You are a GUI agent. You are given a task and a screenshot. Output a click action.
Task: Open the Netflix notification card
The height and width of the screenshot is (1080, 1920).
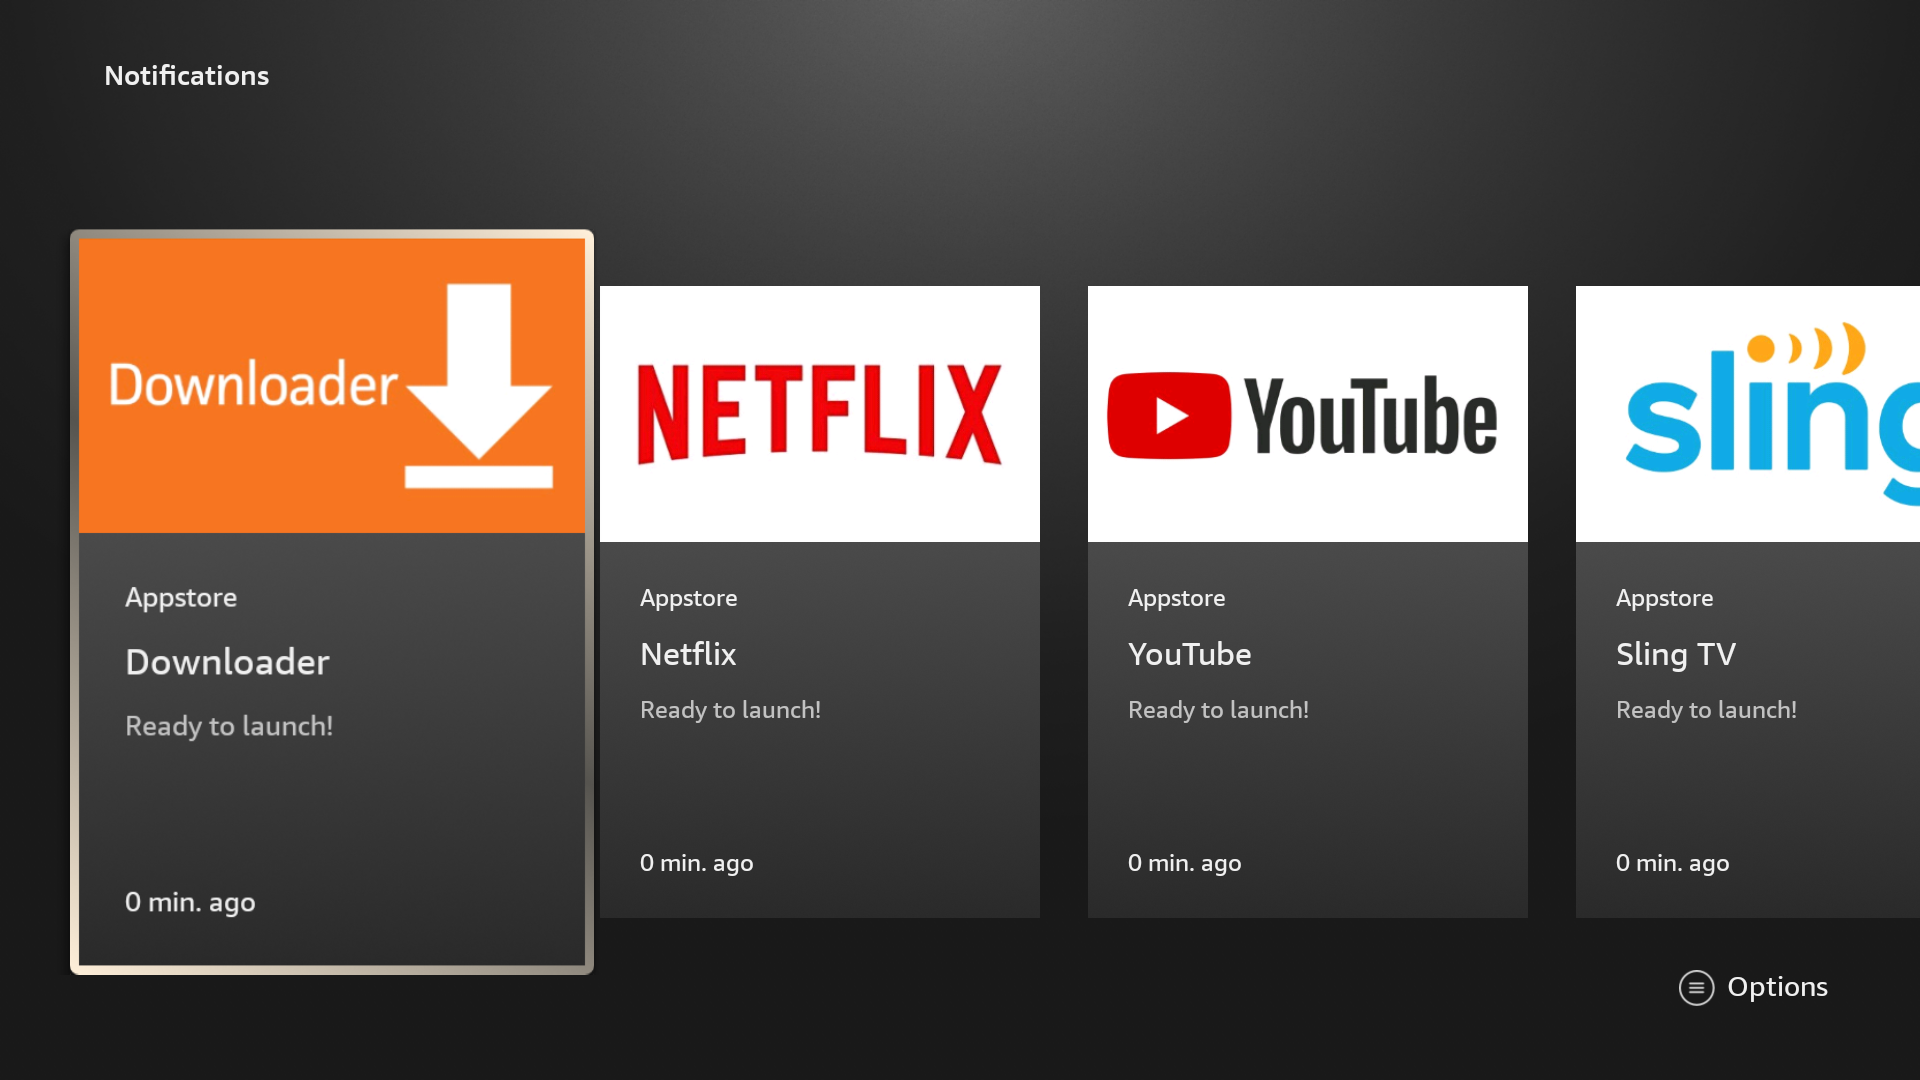click(x=819, y=600)
